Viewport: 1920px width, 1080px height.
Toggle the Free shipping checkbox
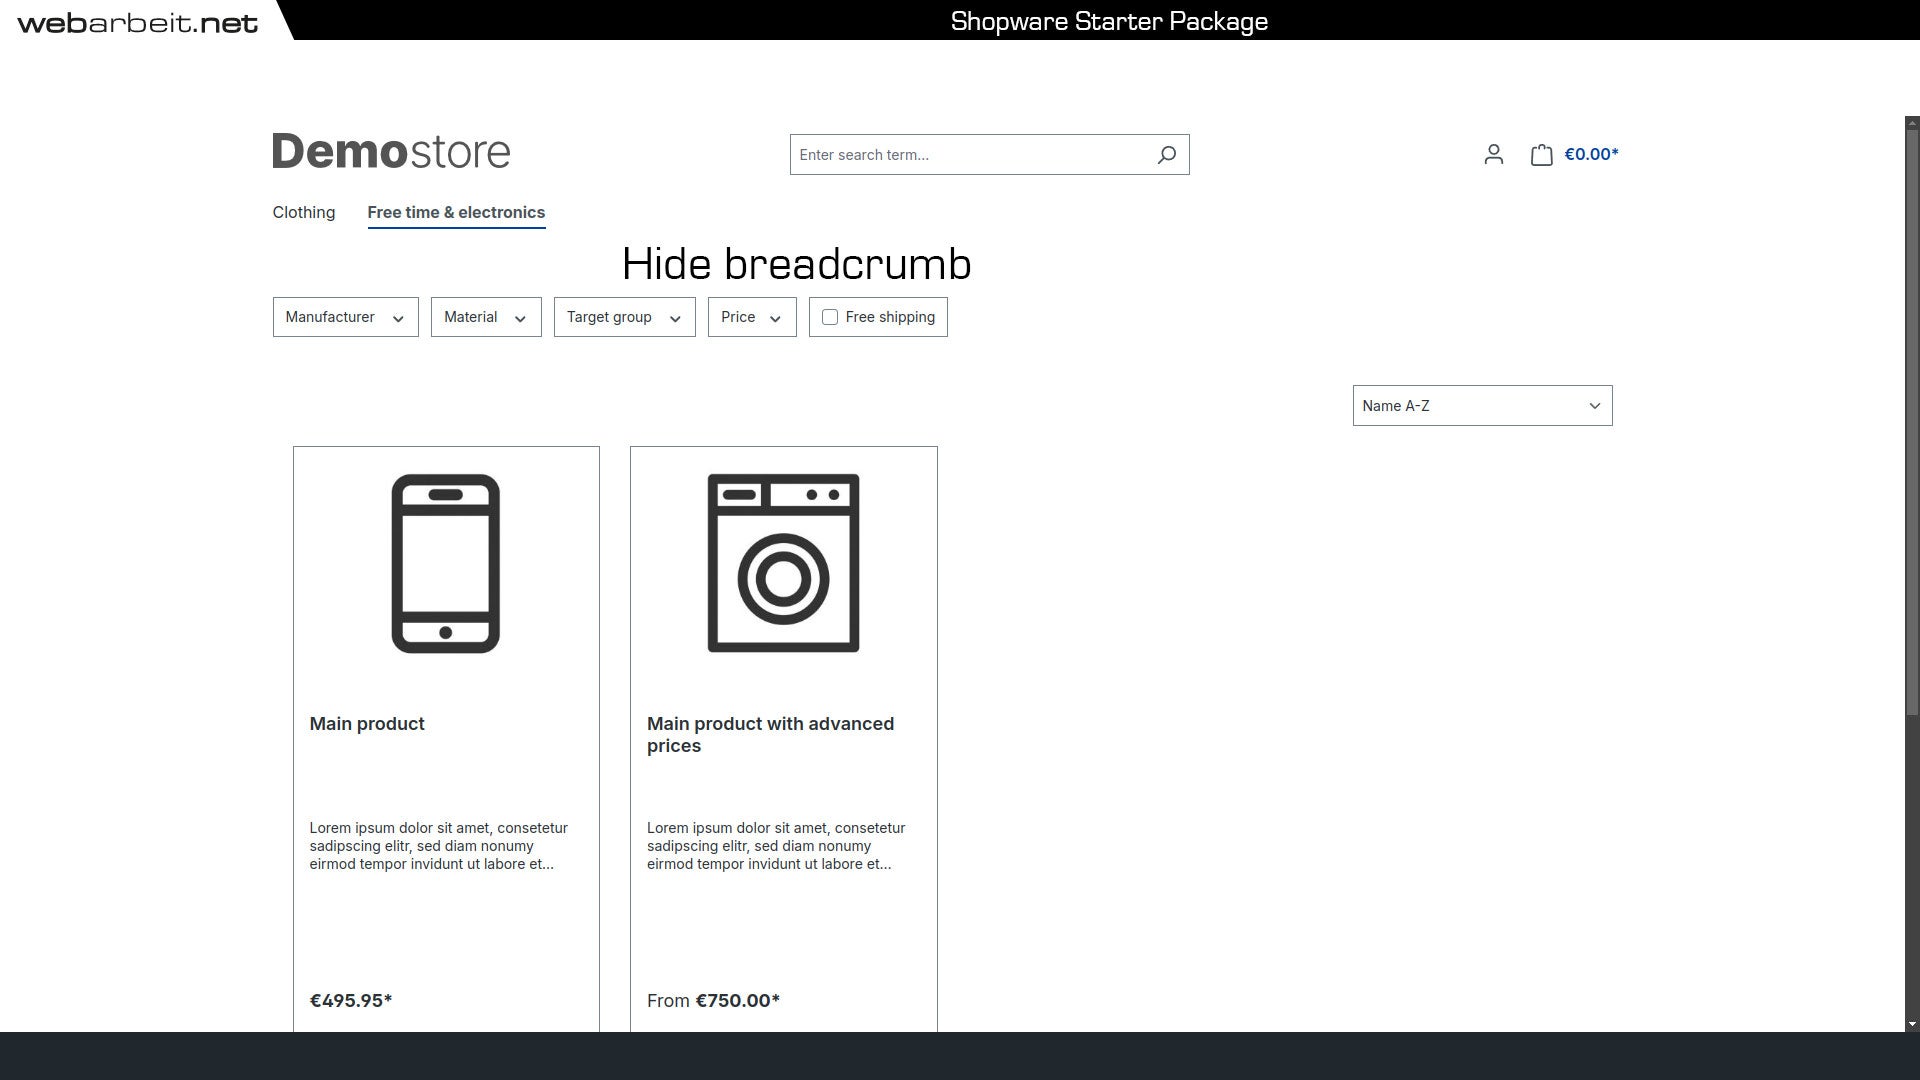point(828,316)
